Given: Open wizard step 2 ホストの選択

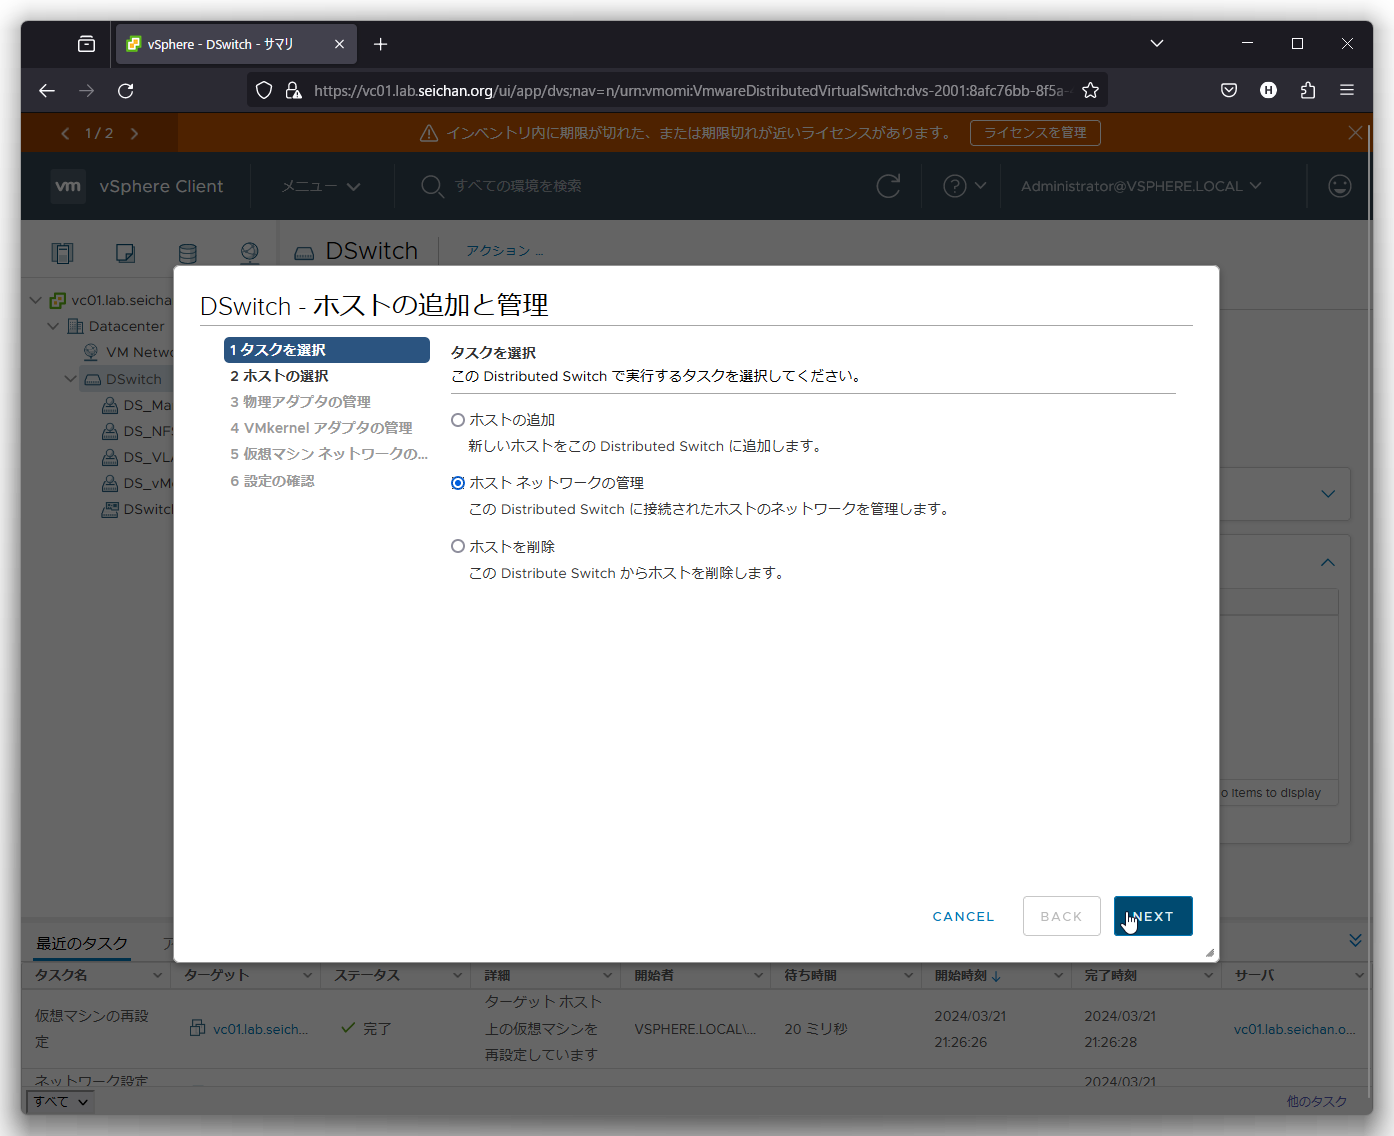Looking at the screenshot, I should pyautogui.click(x=279, y=376).
